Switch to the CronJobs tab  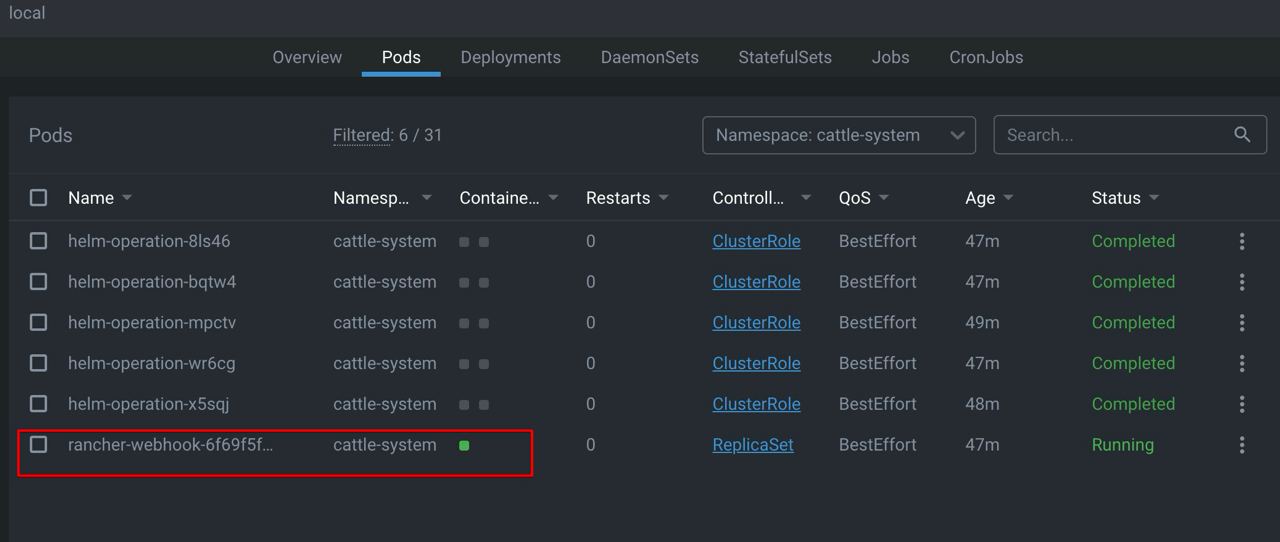(x=986, y=57)
